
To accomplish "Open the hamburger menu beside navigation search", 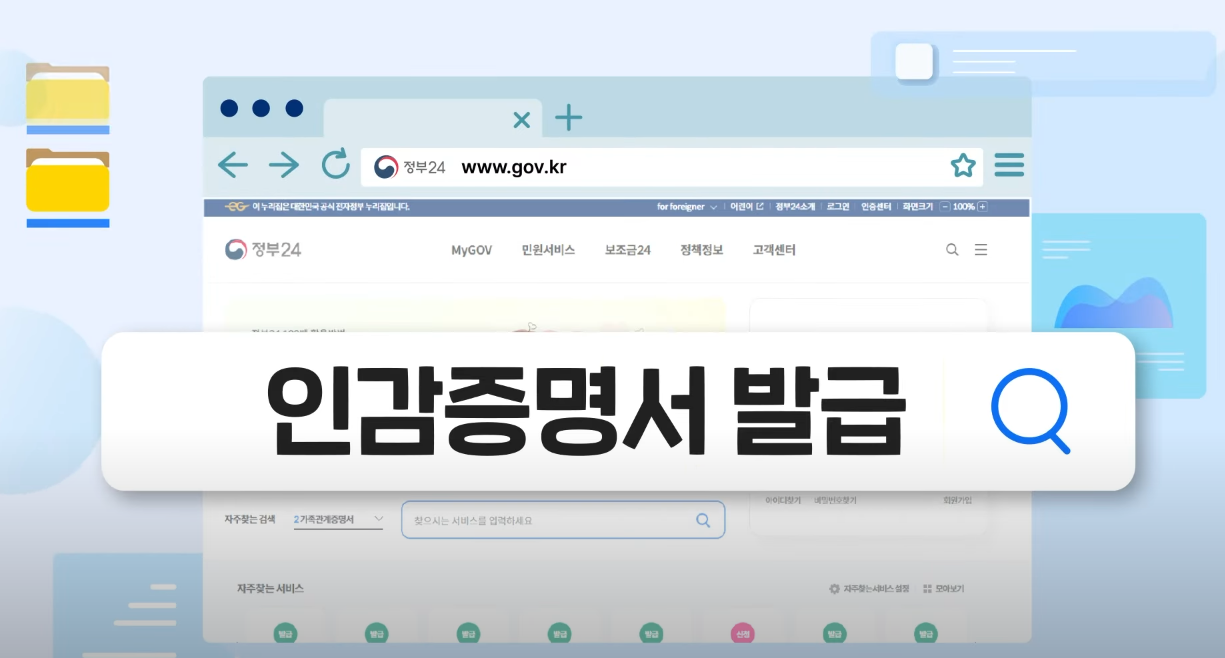I will (981, 250).
